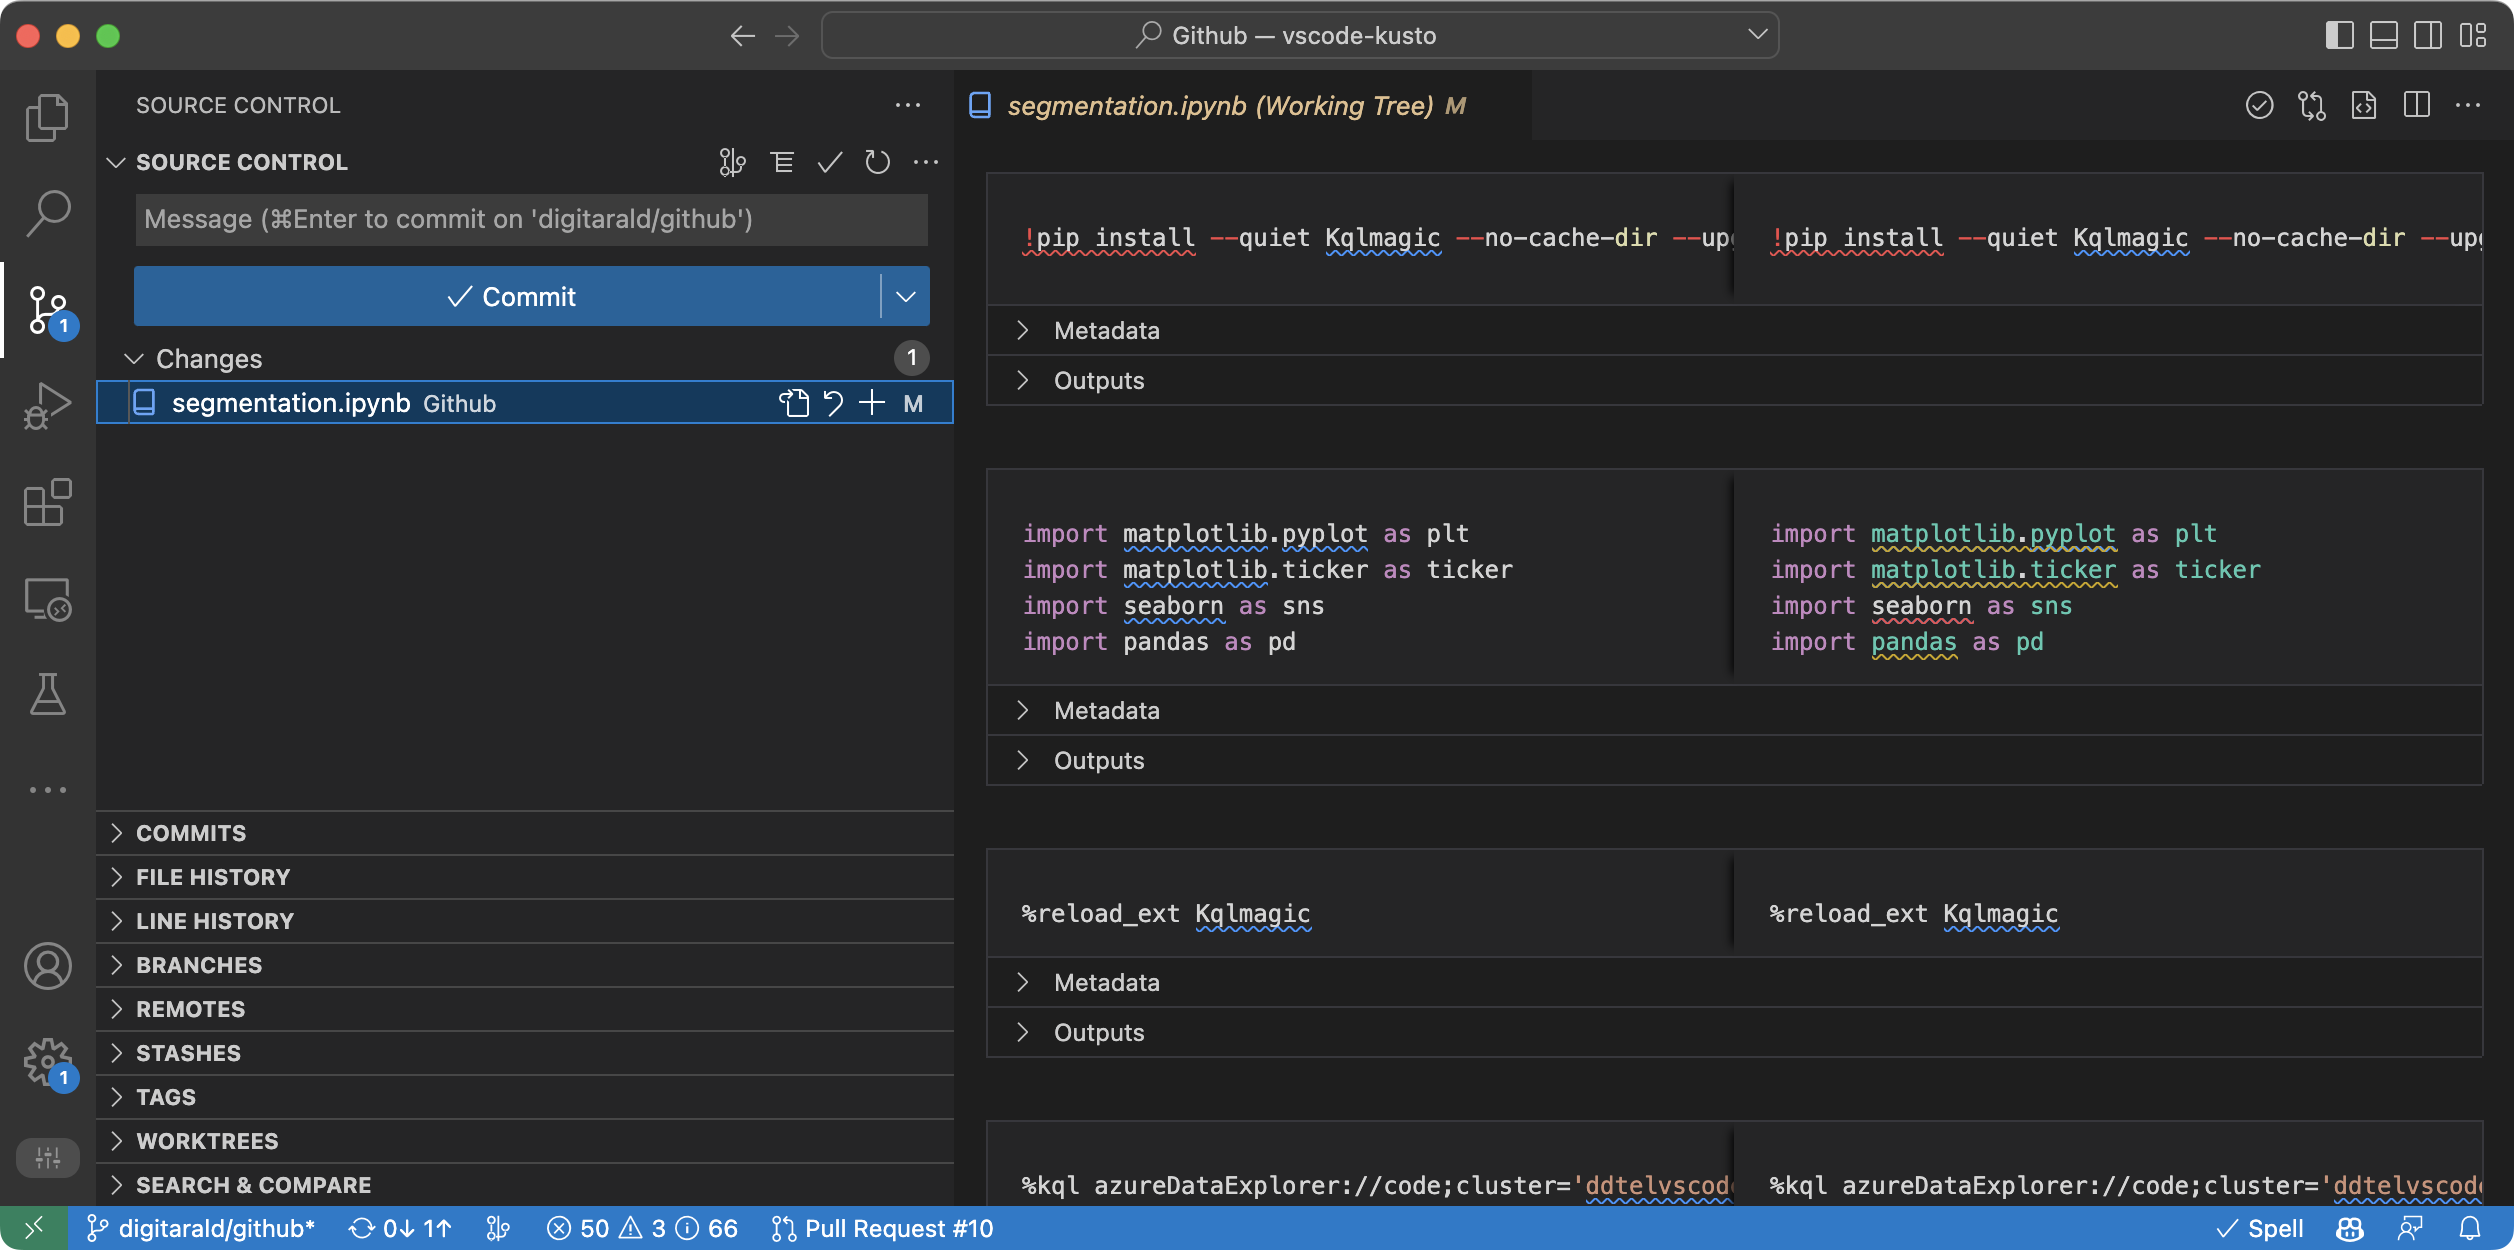The image size is (2514, 1250).
Task: Click the Remote Explorer icon
Action: click(x=47, y=600)
